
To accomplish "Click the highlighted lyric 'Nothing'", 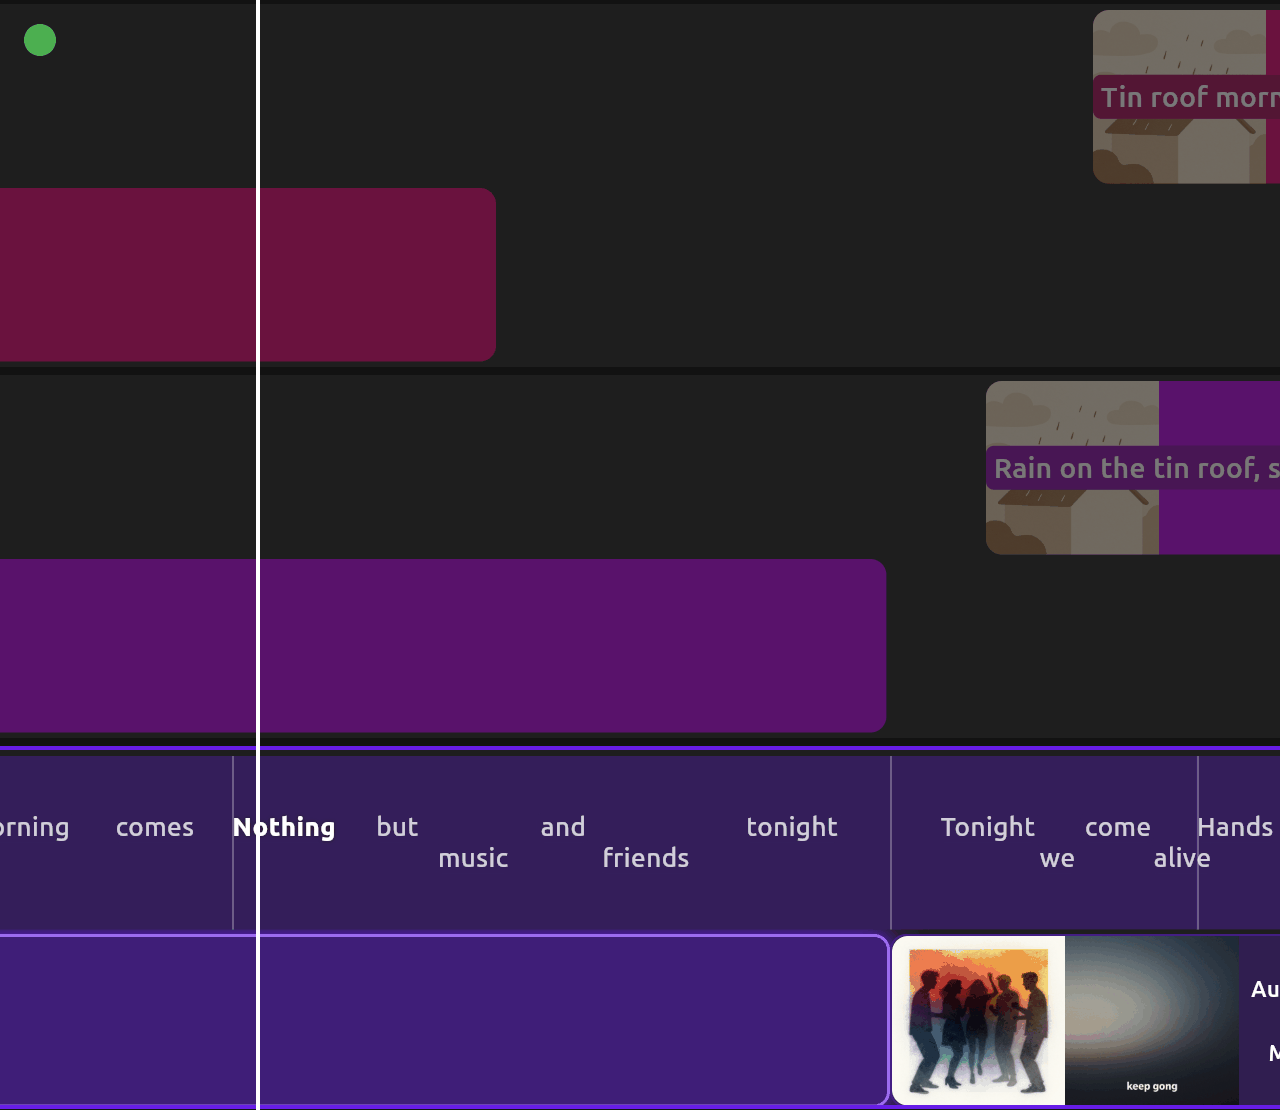I will [x=284, y=827].
